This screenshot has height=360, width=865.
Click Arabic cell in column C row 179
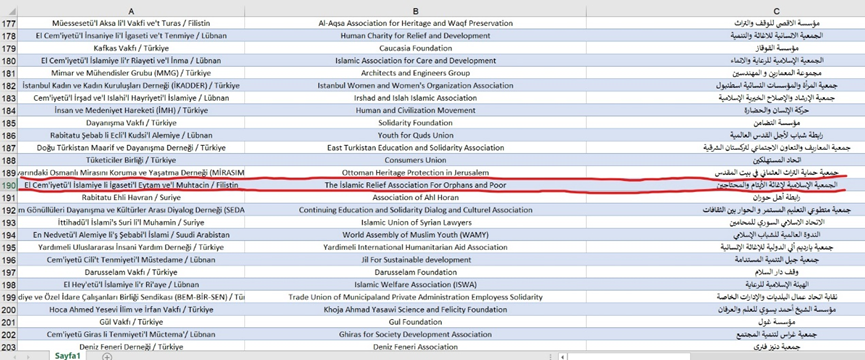pos(725,48)
